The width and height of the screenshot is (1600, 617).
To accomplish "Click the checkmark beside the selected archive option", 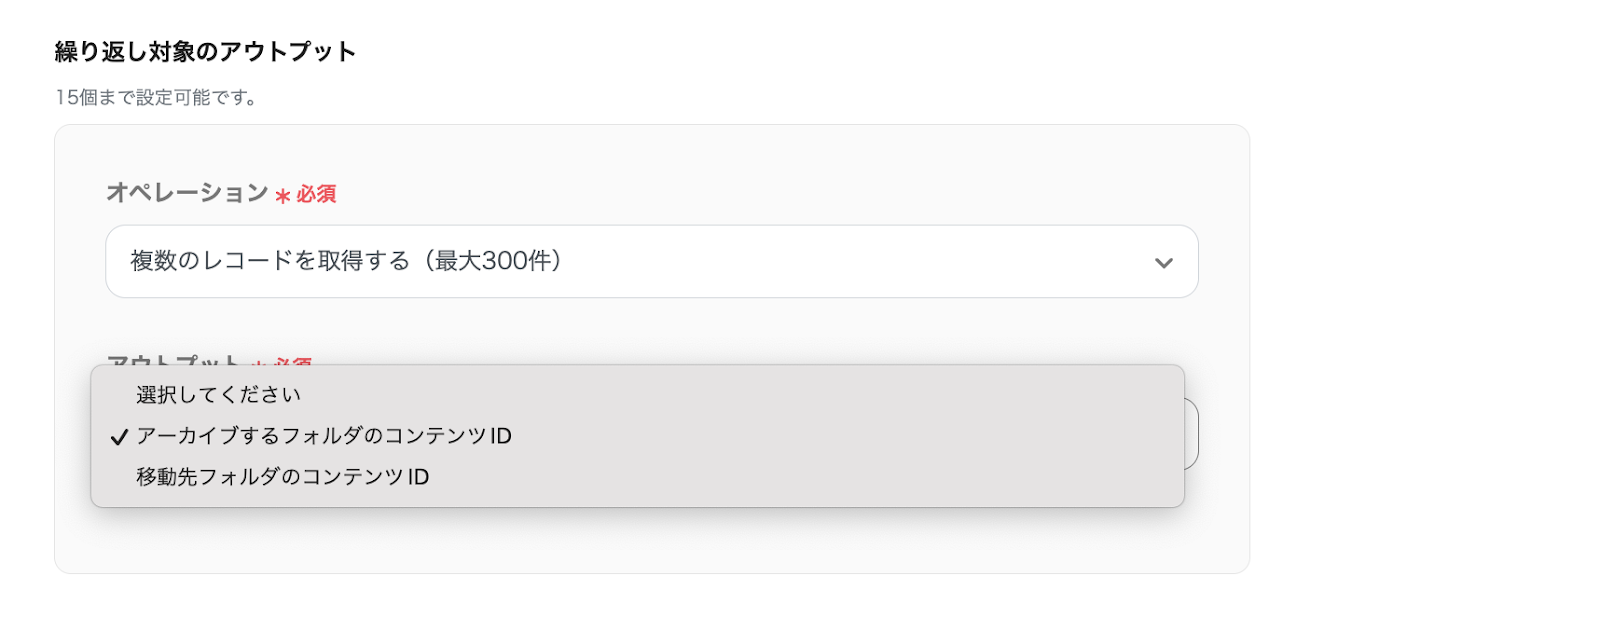I will coord(119,437).
